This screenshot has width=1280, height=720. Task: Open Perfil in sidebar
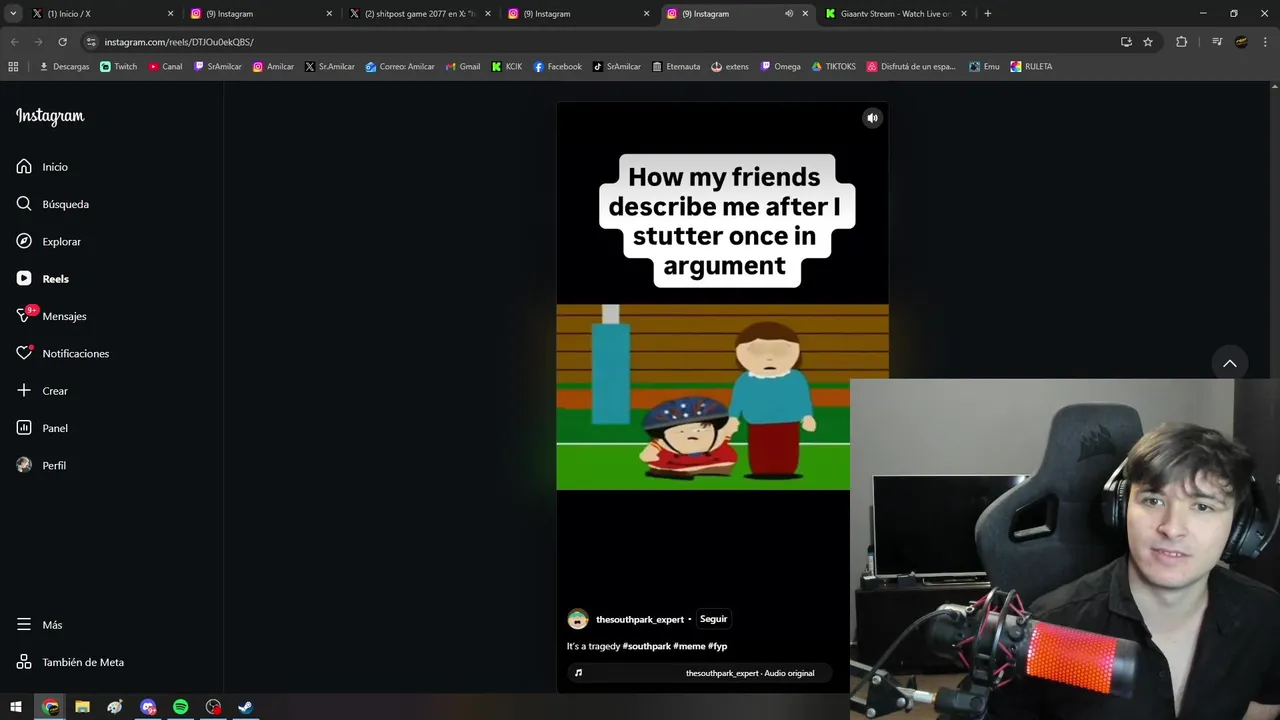coord(41,466)
